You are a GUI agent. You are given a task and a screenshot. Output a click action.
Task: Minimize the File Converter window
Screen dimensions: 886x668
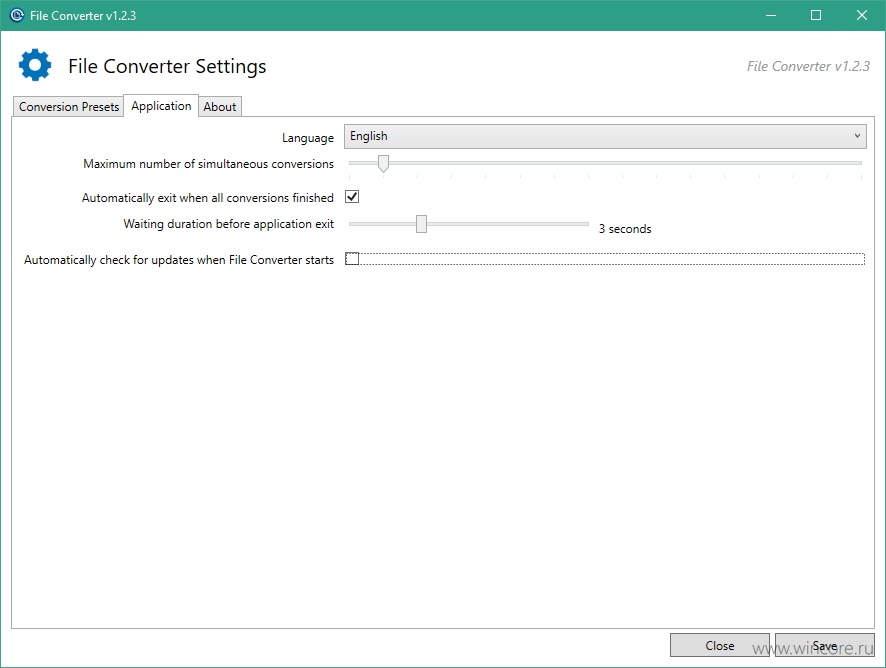(771, 15)
